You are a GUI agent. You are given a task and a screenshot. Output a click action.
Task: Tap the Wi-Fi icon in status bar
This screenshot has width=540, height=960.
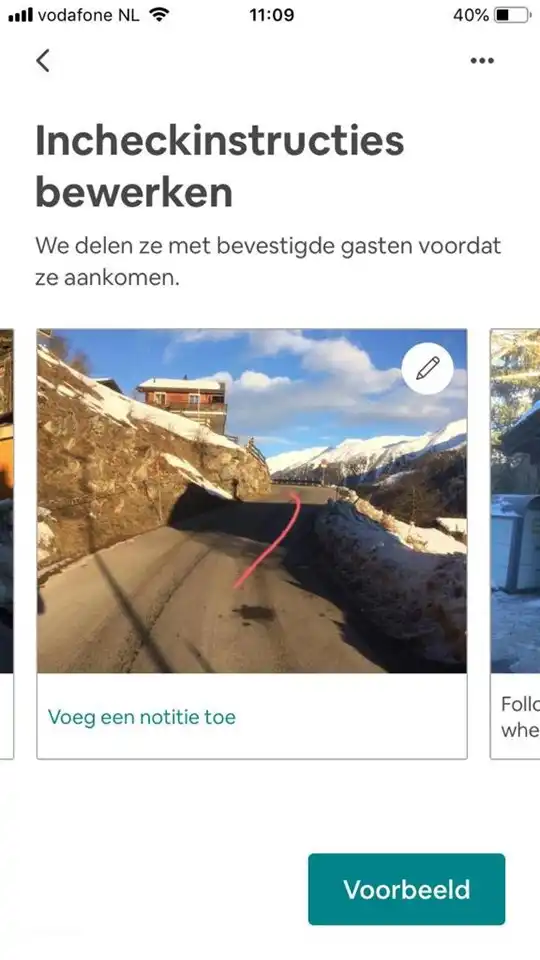click(159, 15)
